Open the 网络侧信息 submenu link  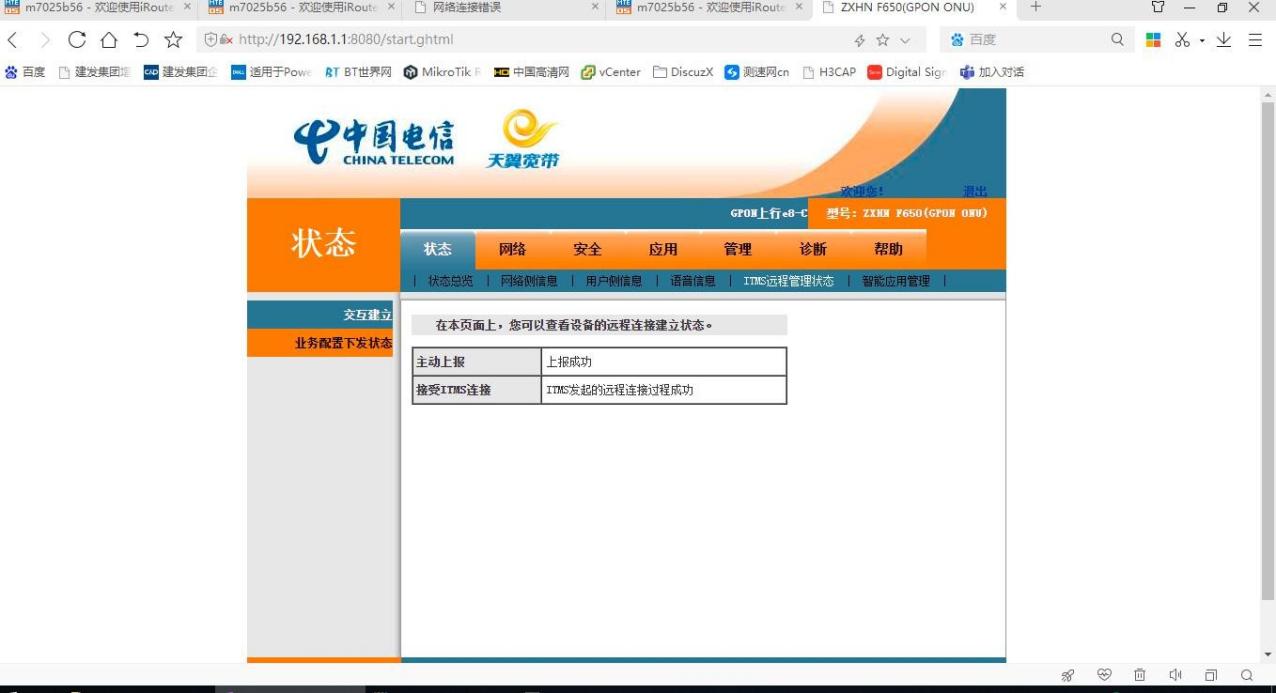tap(529, 281)
